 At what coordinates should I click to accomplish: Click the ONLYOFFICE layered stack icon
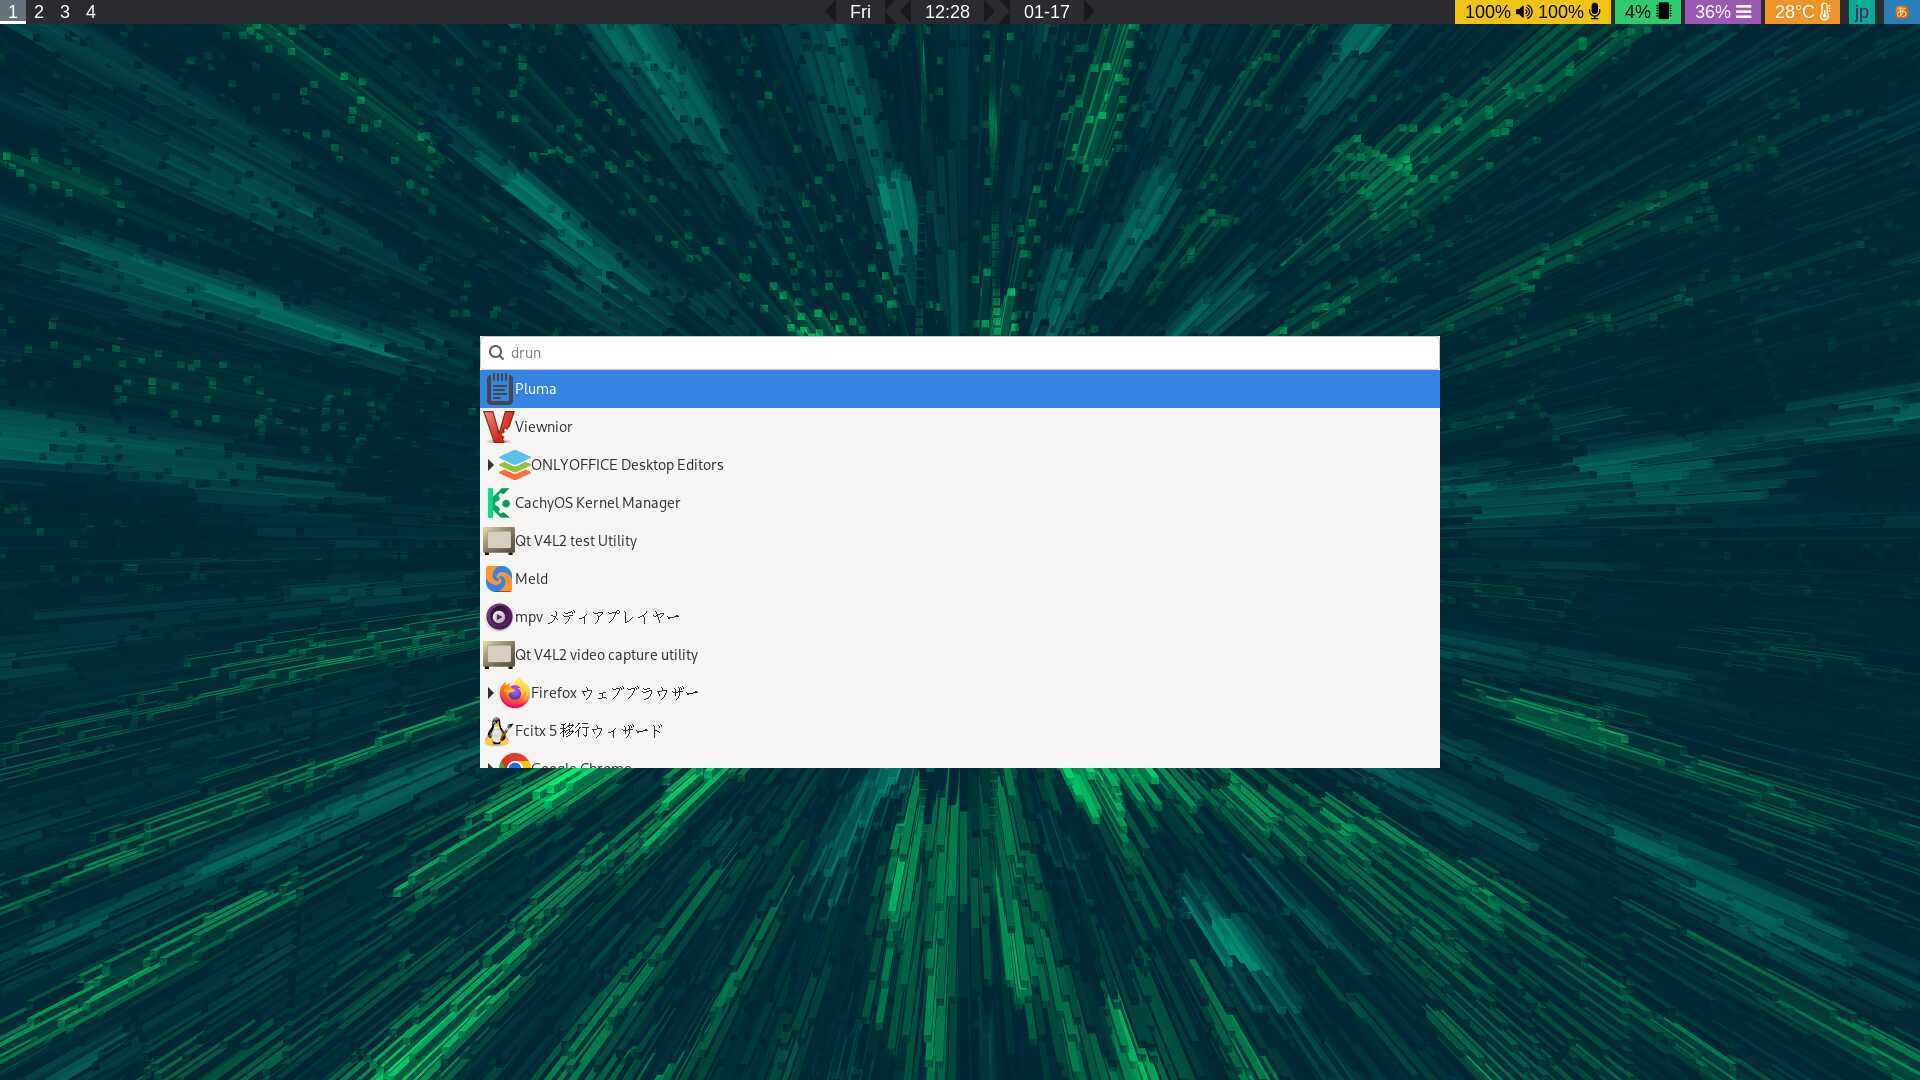pyautogui.click(x=514, y=465)
